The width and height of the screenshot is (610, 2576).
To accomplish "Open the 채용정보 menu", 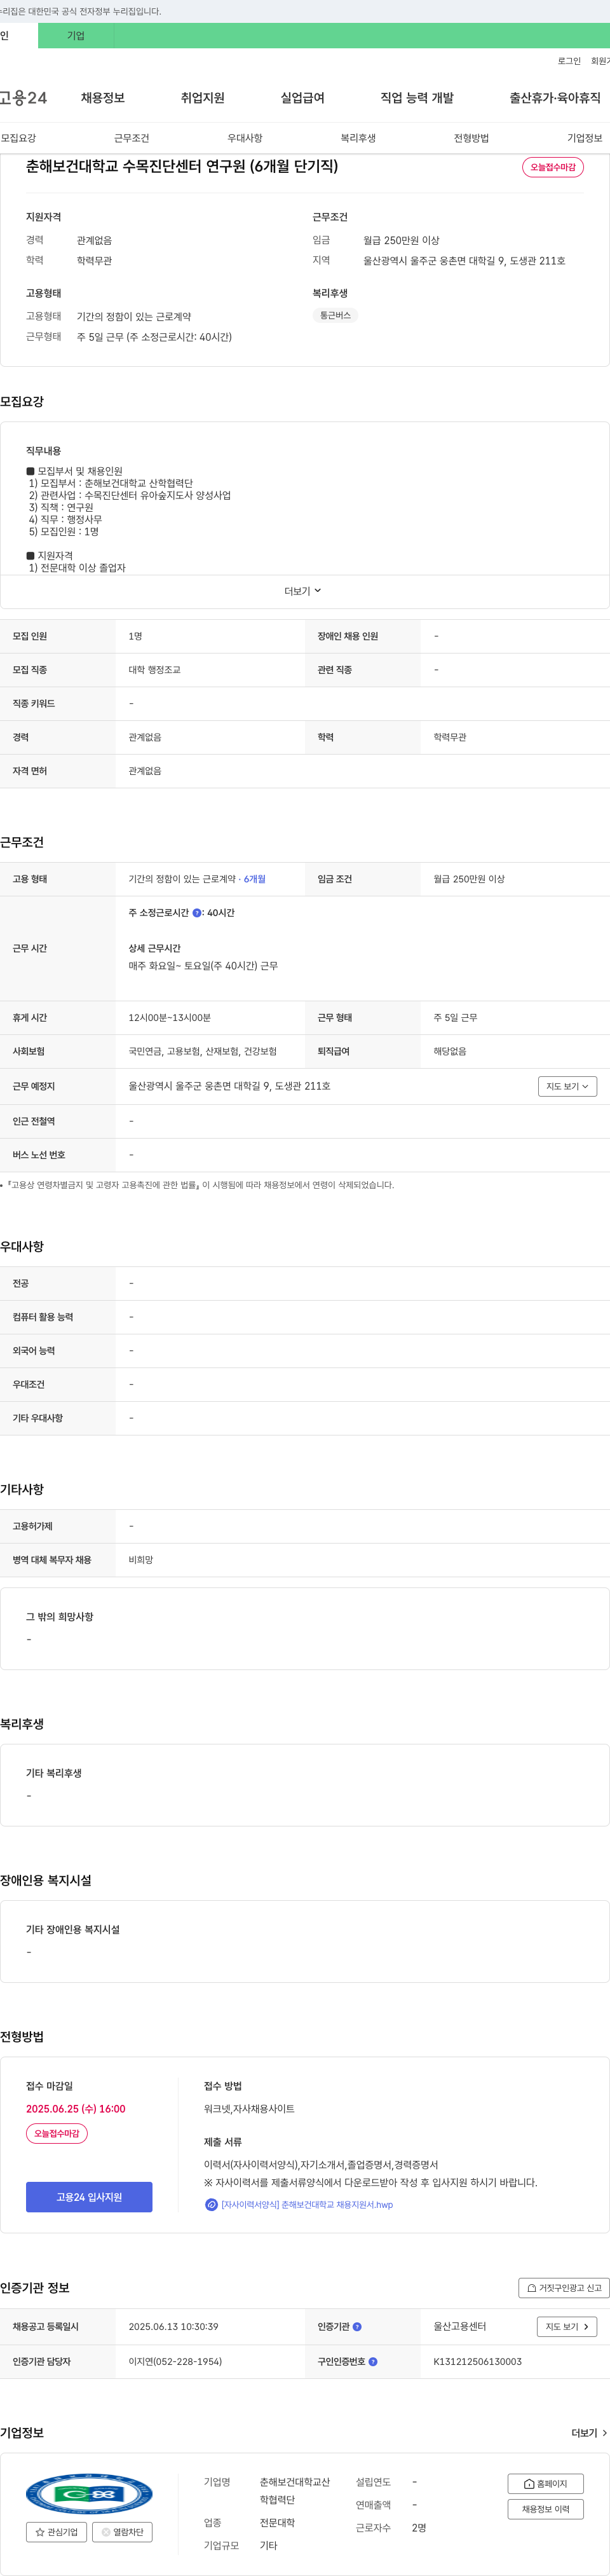I will pos(103,98).
